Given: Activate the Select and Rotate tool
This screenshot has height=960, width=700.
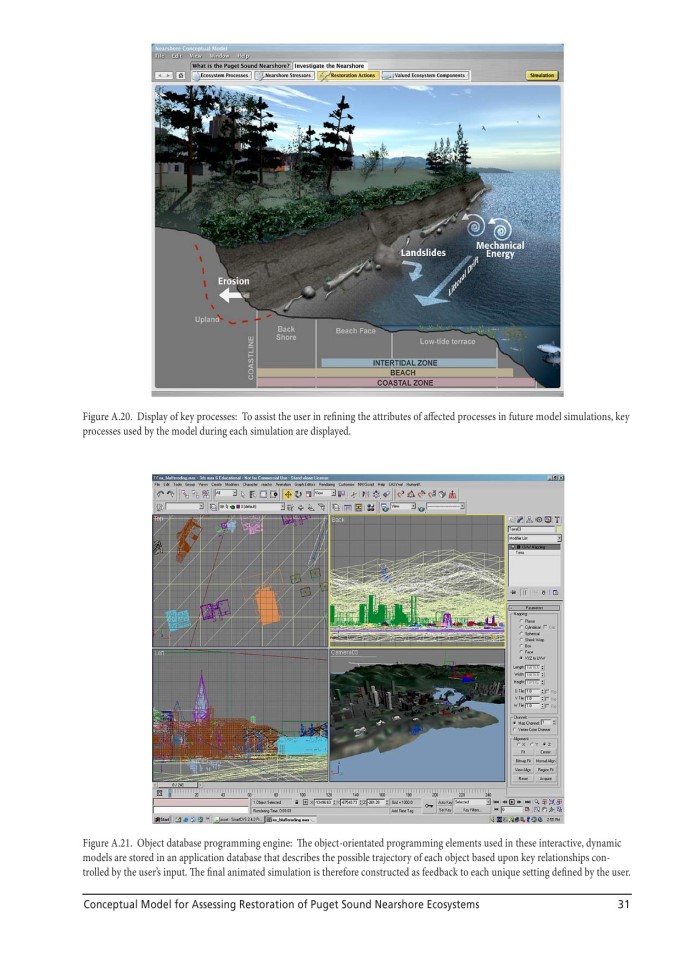Looking at the screenshot, I should pos(298,495).
